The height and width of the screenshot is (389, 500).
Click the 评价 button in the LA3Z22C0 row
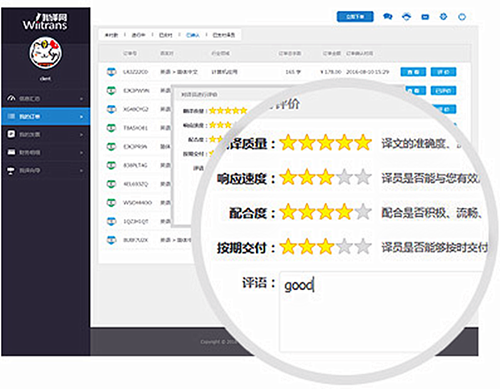[x=443, y=72]
